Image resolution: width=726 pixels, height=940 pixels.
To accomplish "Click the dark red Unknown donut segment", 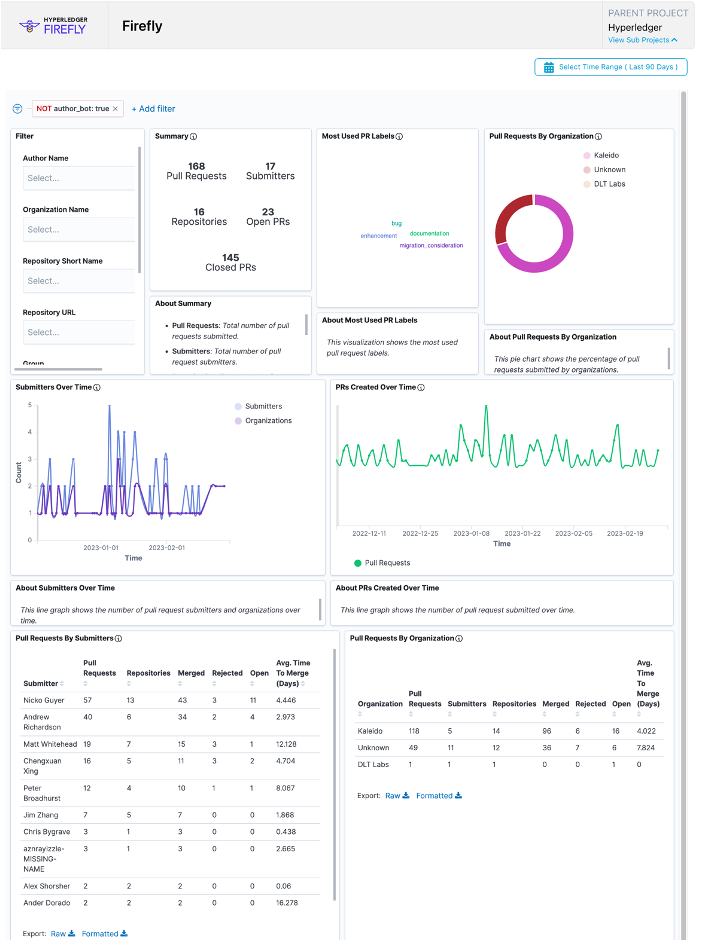I will click(x=504, y=215).
